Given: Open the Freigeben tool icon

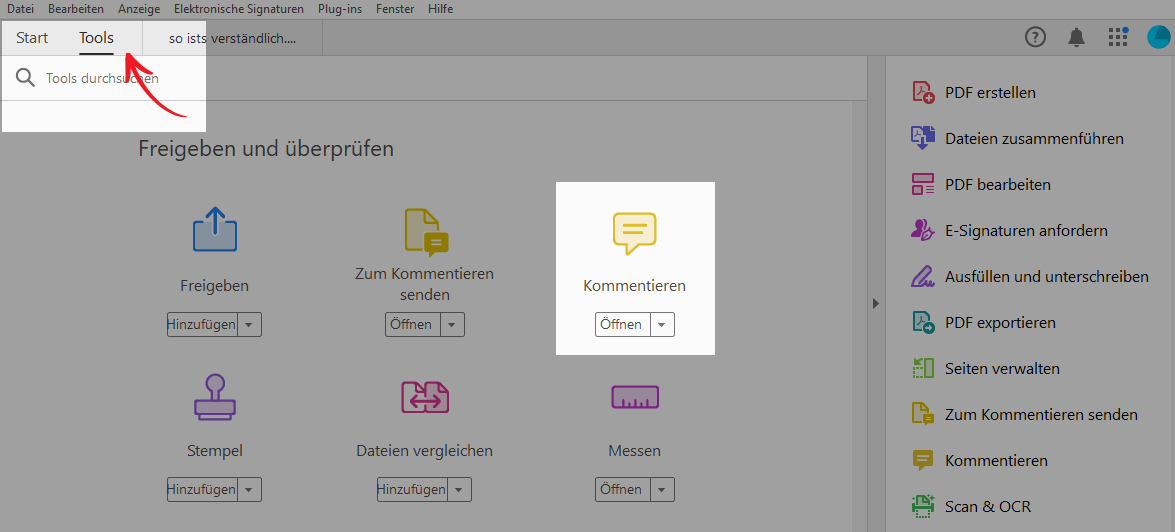Looking at the screenshot, I should click(214, 229).
